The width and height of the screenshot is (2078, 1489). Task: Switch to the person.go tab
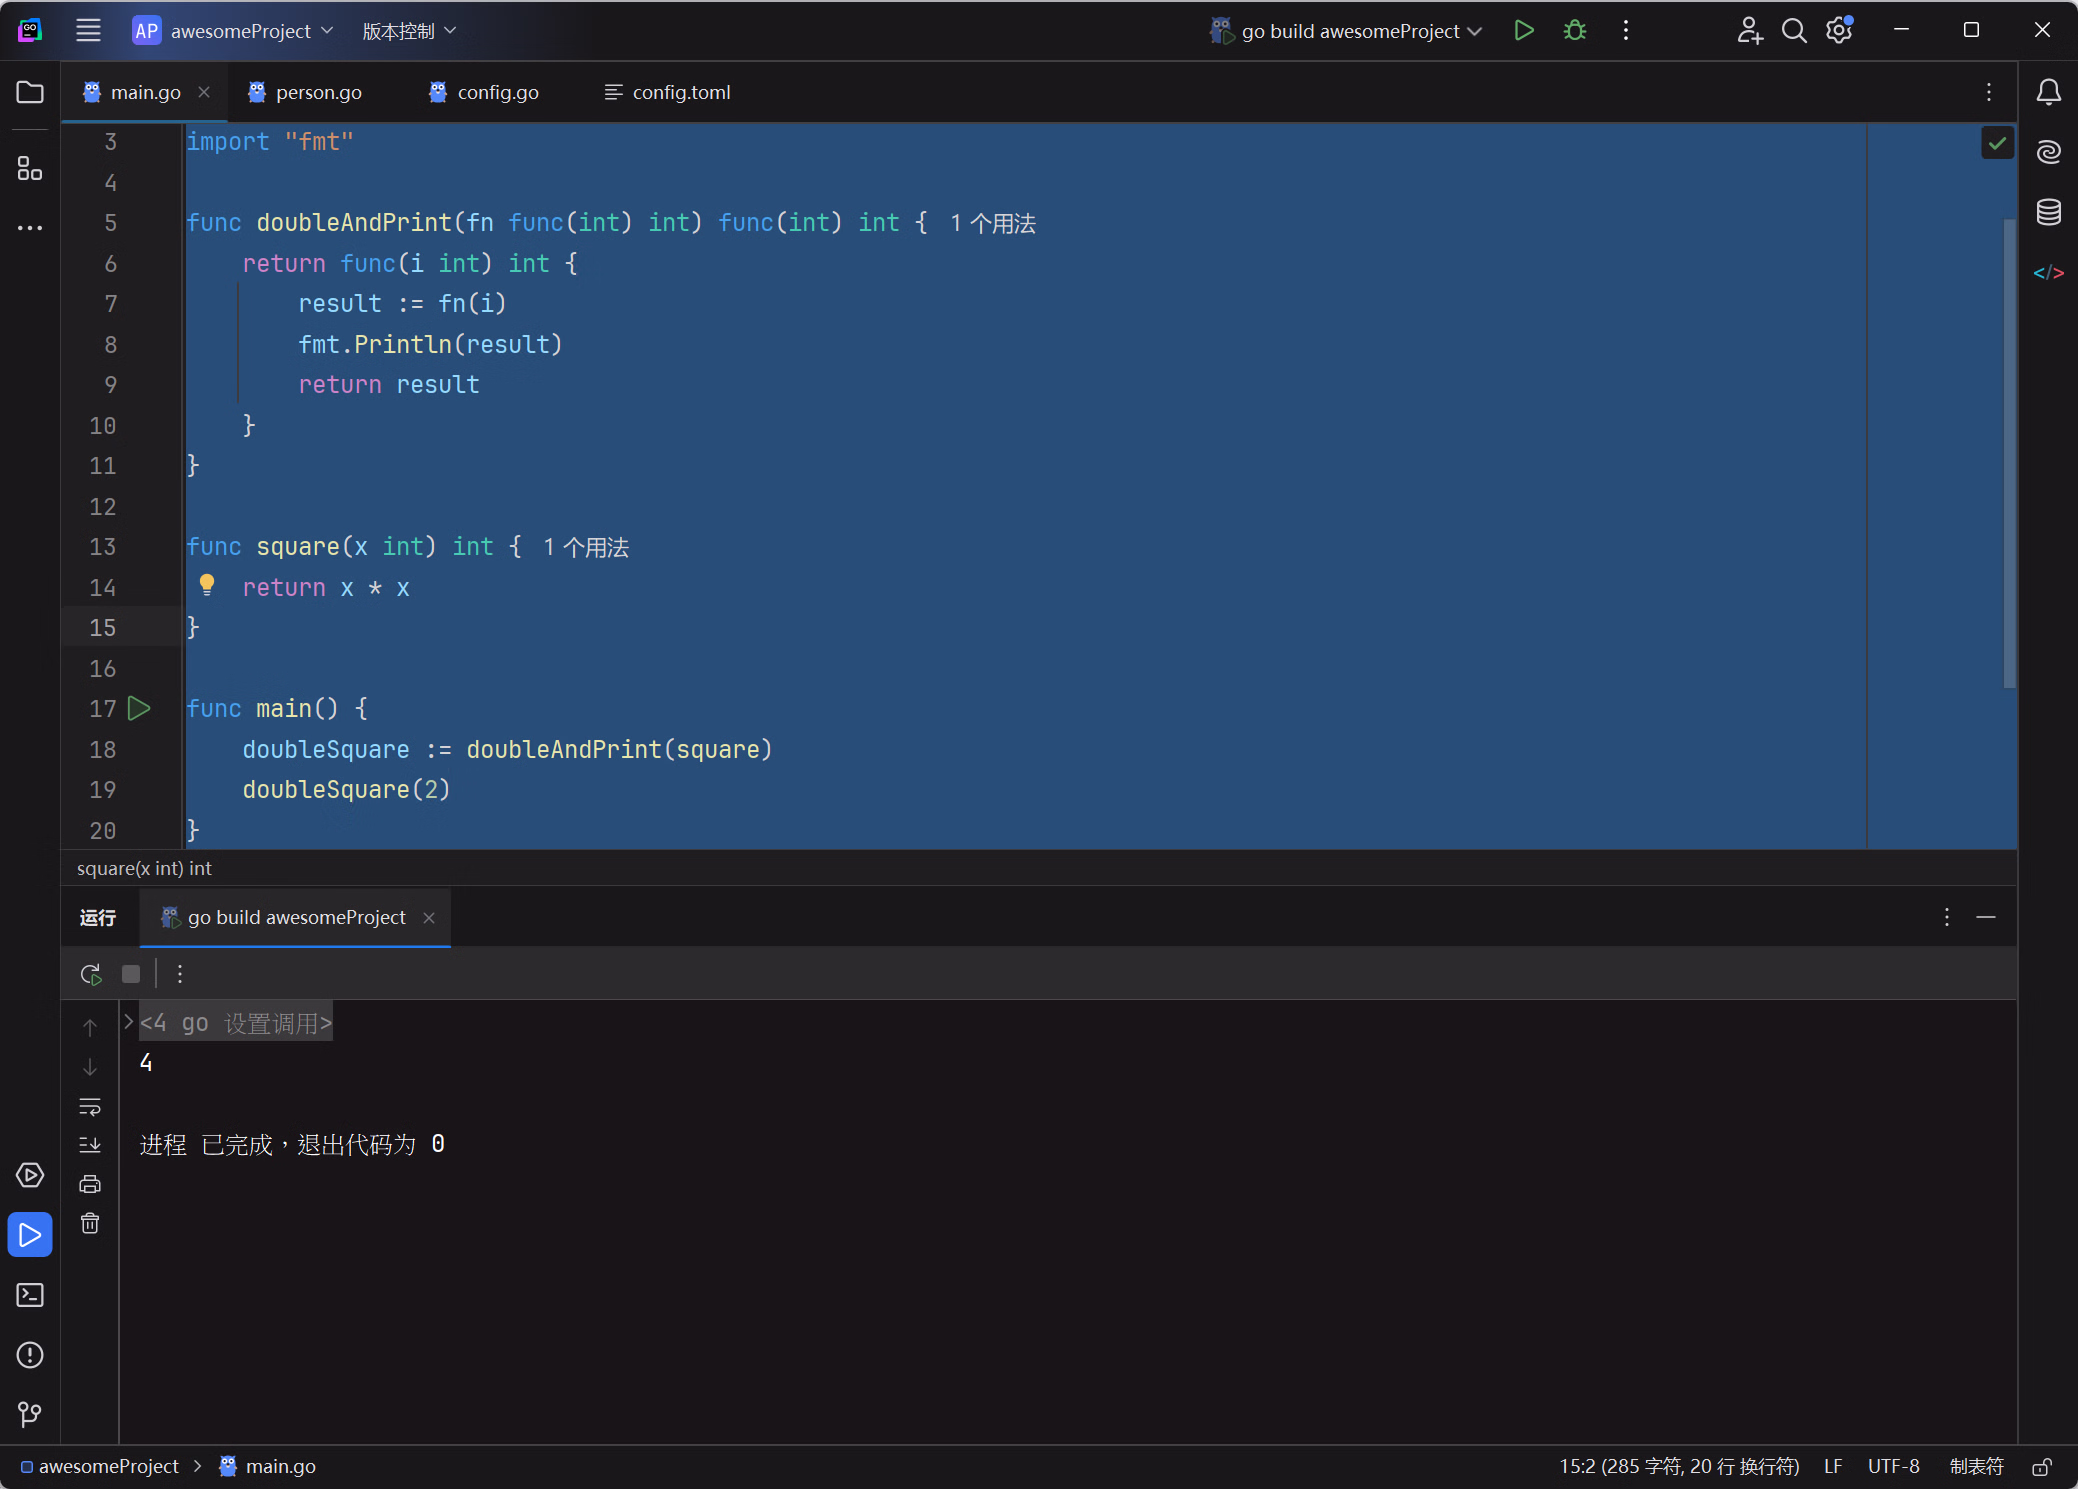point(317,92)
